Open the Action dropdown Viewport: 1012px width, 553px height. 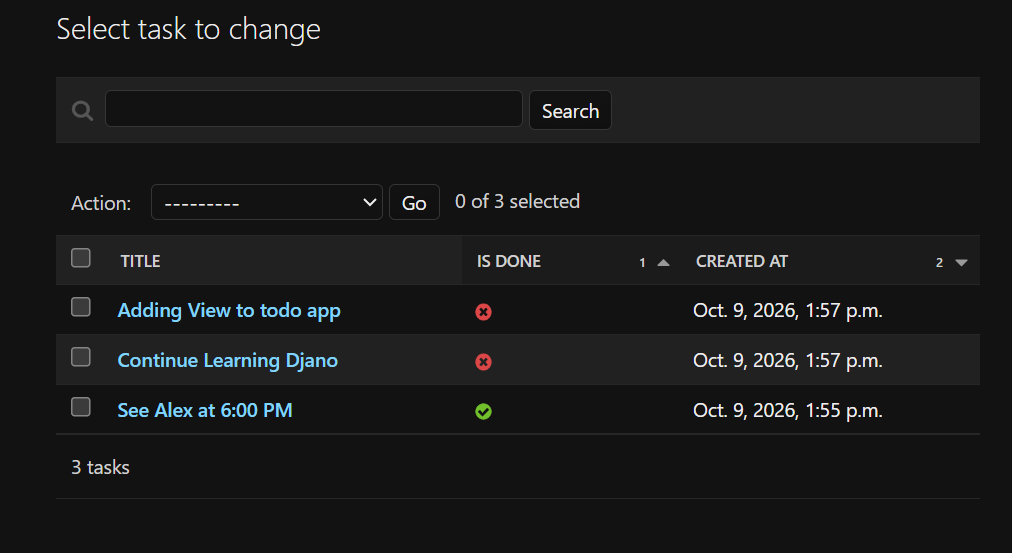tap(267, 203)
